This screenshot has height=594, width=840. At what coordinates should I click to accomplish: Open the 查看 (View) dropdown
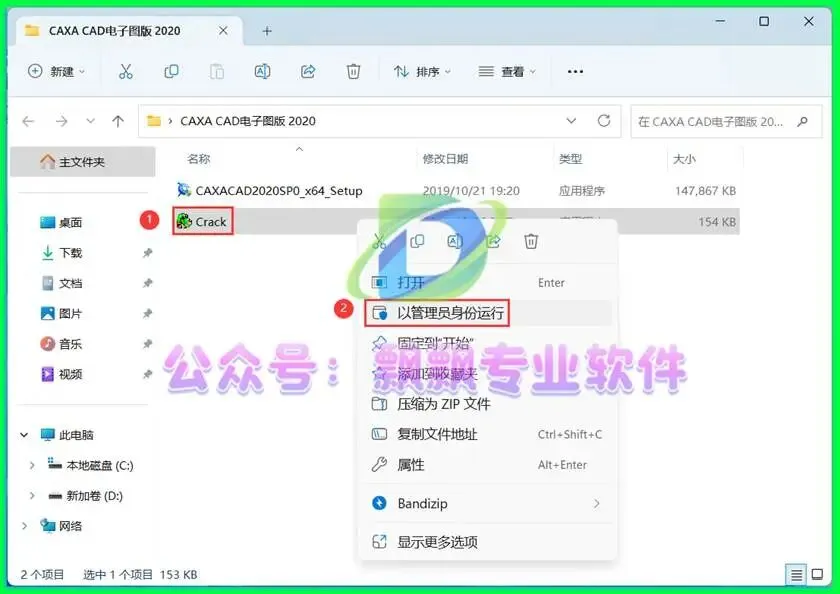click(x=507, y=71)
